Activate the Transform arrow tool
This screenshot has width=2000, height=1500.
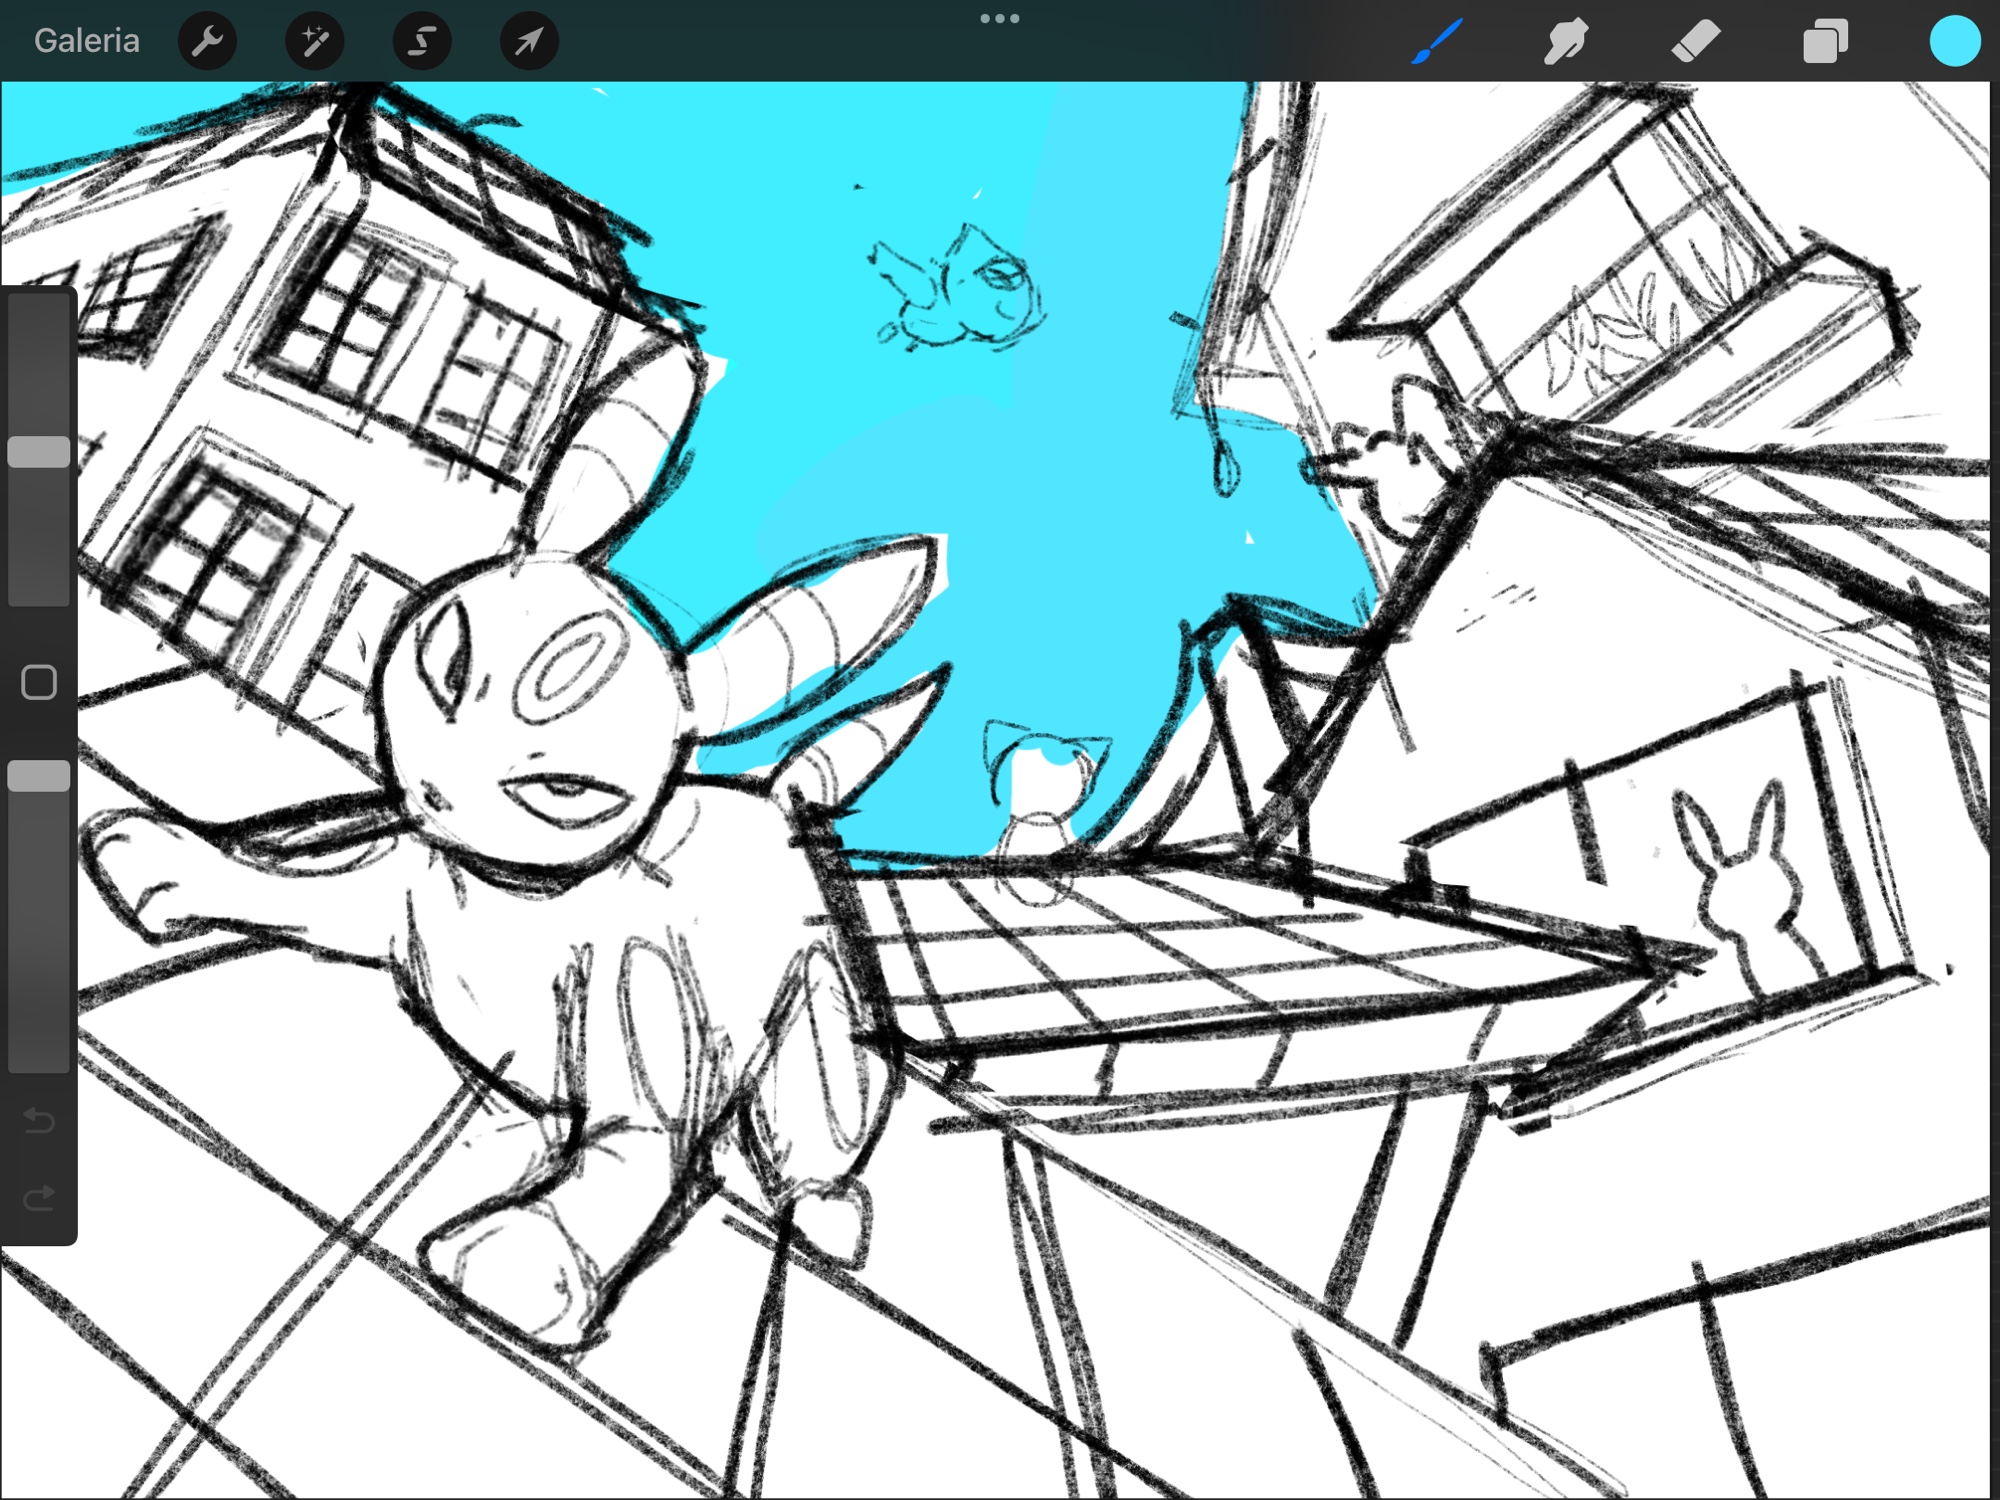(x=529, y=41)
